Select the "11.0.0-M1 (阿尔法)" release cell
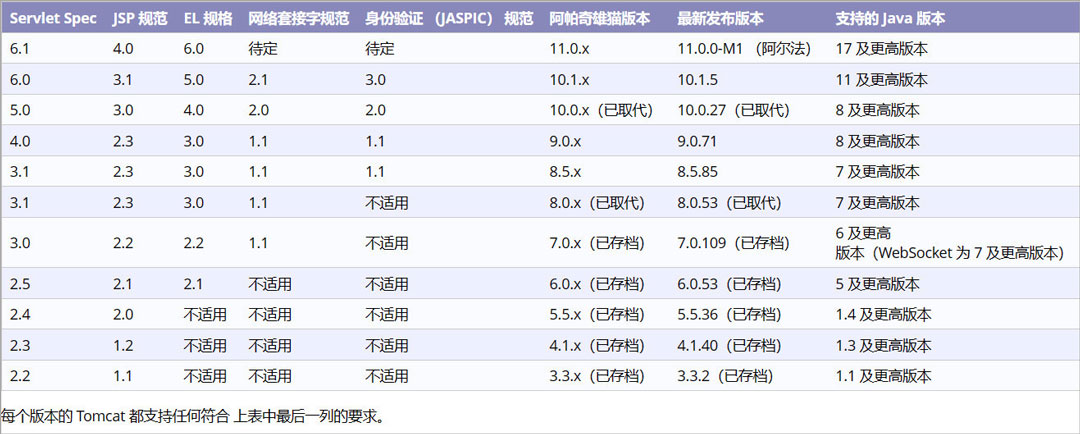 (744, 49)
